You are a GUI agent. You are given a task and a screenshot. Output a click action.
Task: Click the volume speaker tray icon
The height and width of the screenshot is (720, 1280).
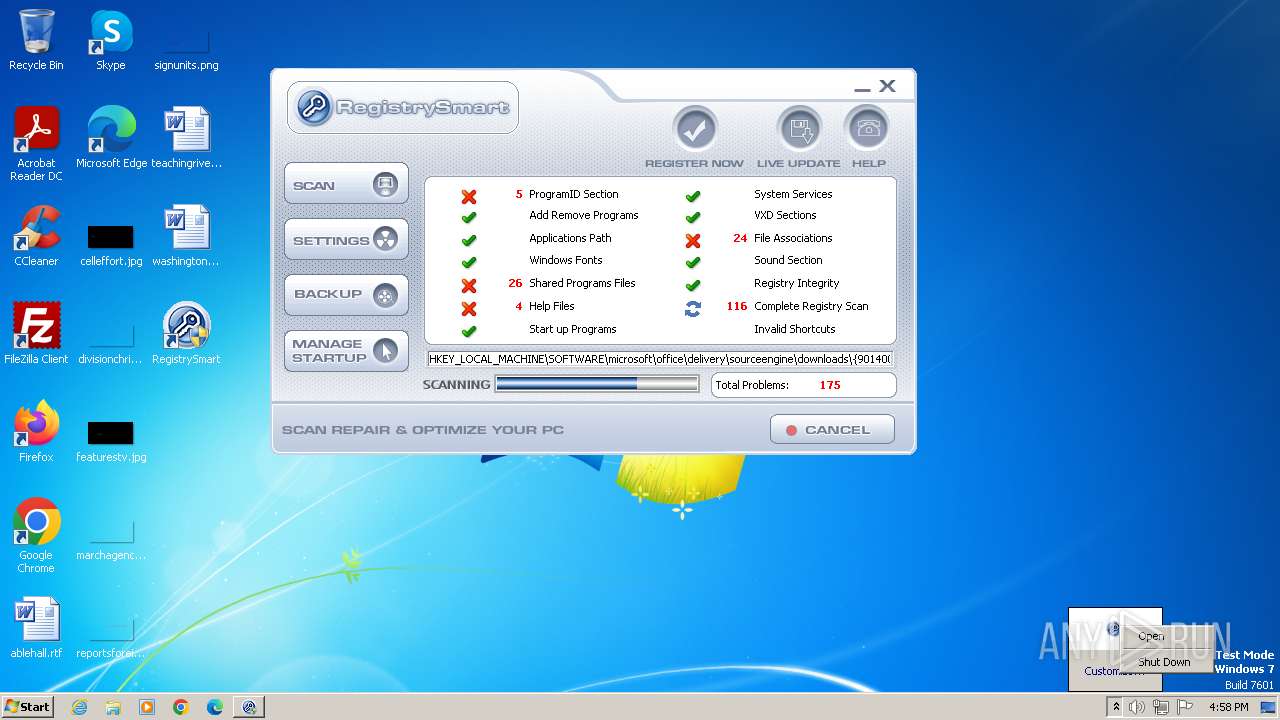click(x=1137, y=707)
